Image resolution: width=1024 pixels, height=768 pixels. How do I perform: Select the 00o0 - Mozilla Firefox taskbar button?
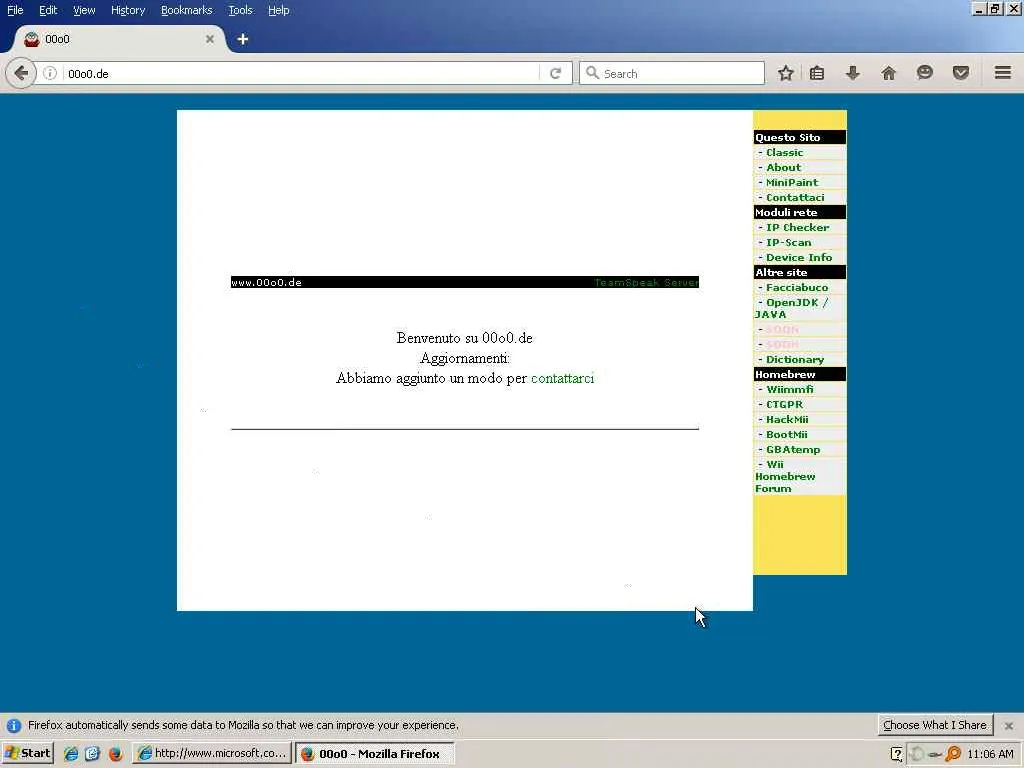click(x=375, y=753)
